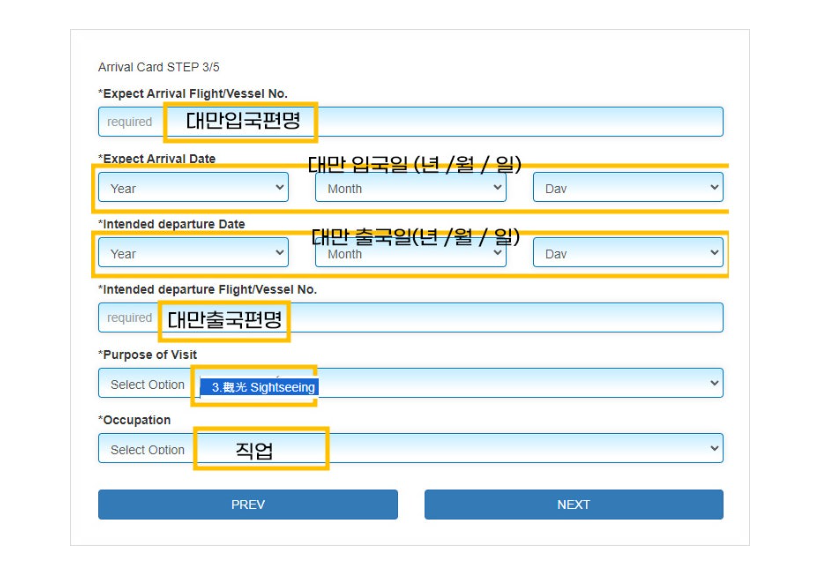Image resolution: width=836 pixels, height=565 pixels.
Task: Open the Intended departure Date Year dropdown
Action: 193,252
